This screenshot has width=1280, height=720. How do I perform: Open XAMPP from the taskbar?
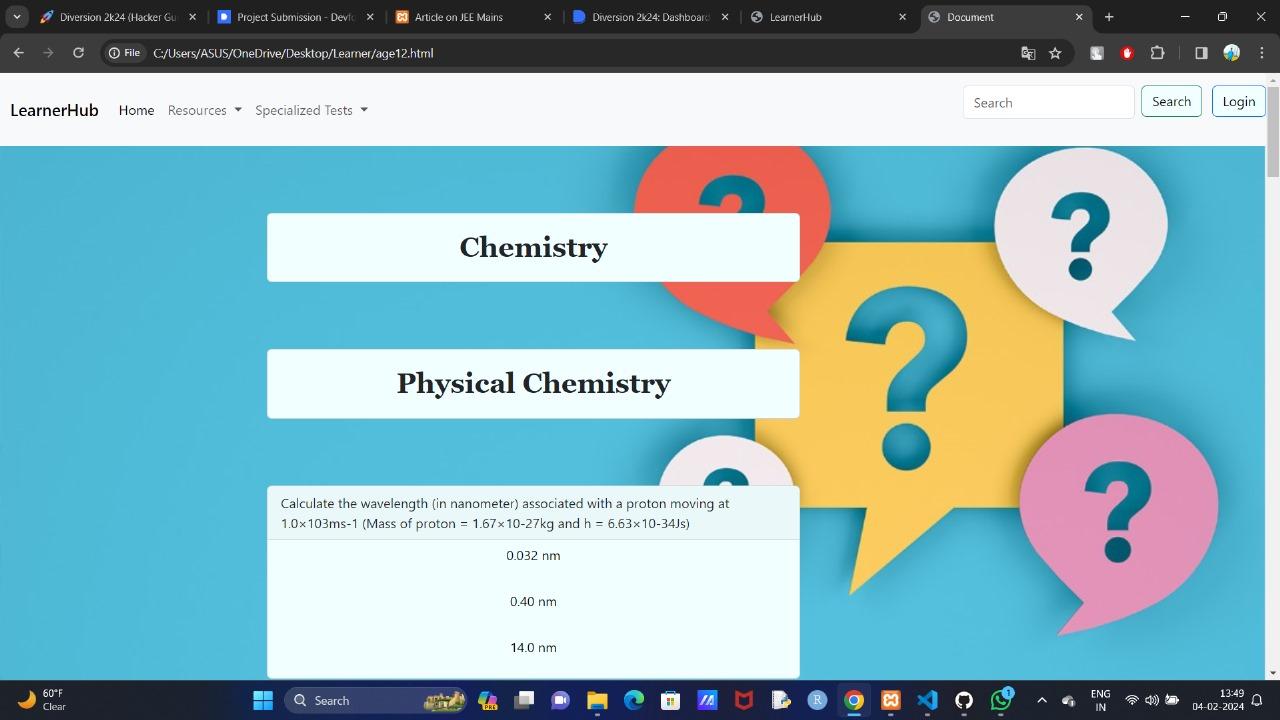(890, 700)
